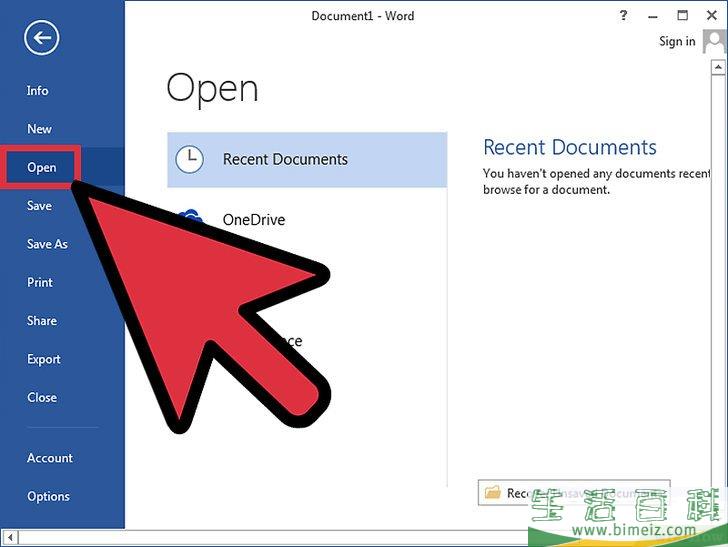
Task: Minimize the Word window
Action: (x=654, y=15)
